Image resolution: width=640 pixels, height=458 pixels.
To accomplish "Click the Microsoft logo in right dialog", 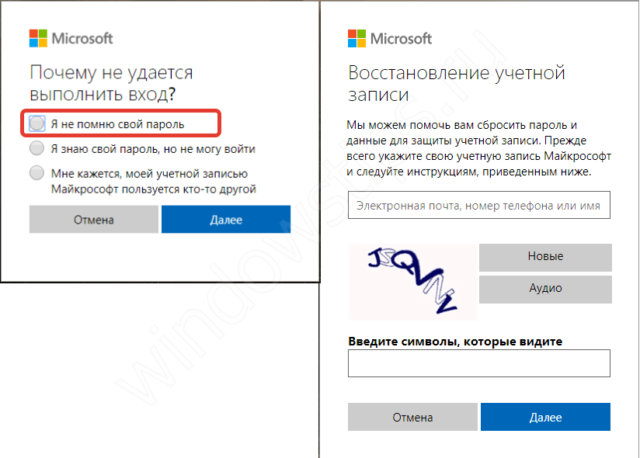I will pos(390,38).
